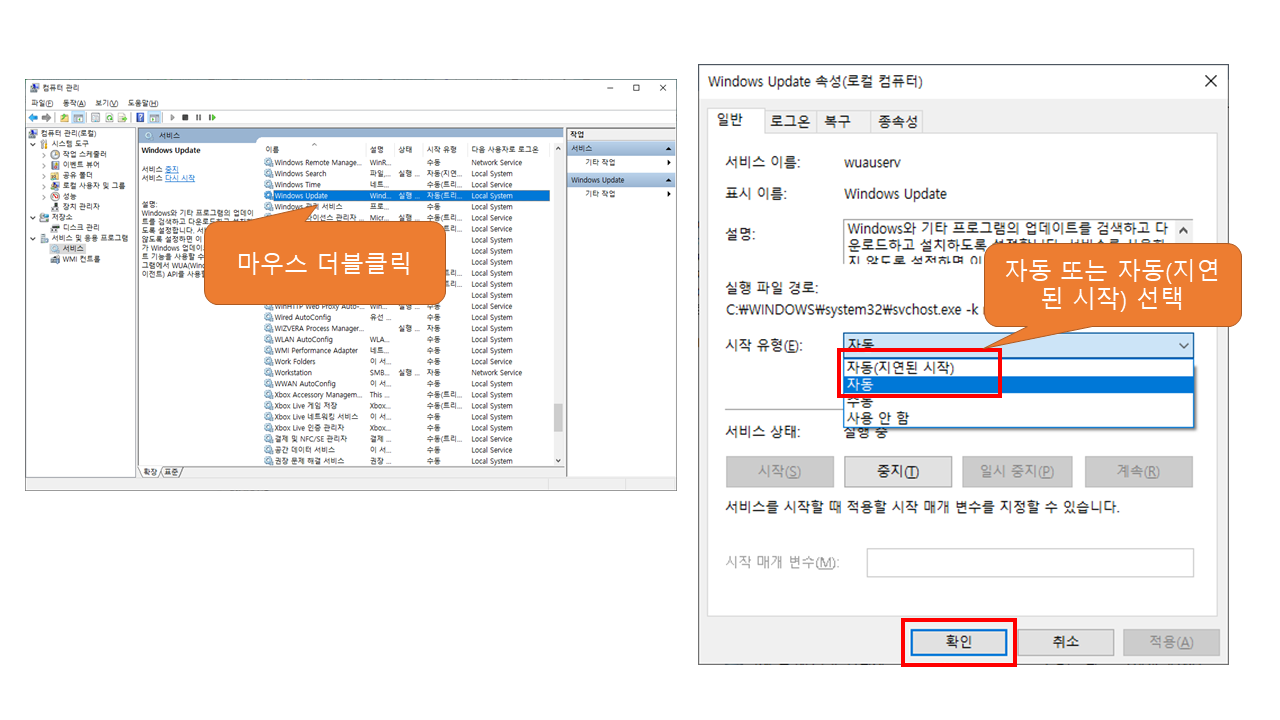Click the Export List toolbar icon
The width and height of the screenshot is (1280, 720).
(x=122, y=118)
